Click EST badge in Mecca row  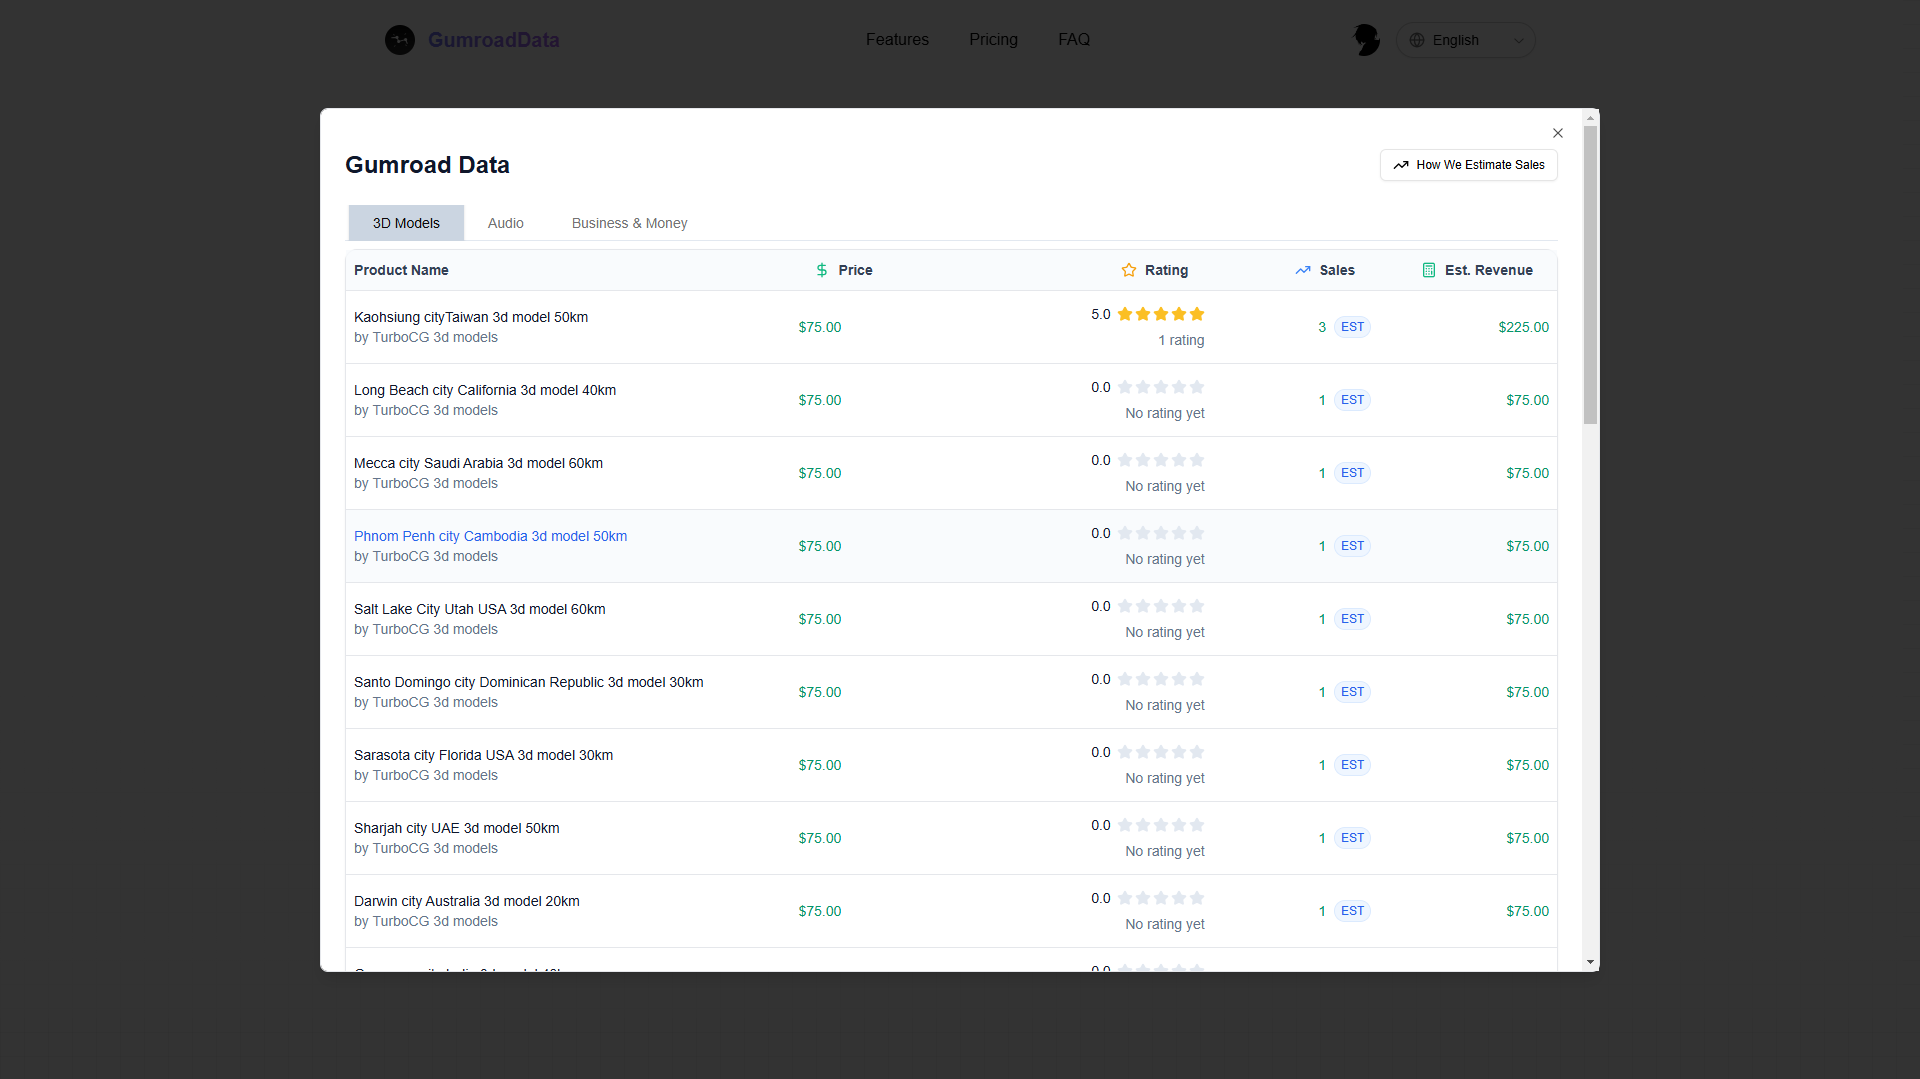coord(1352,473)
